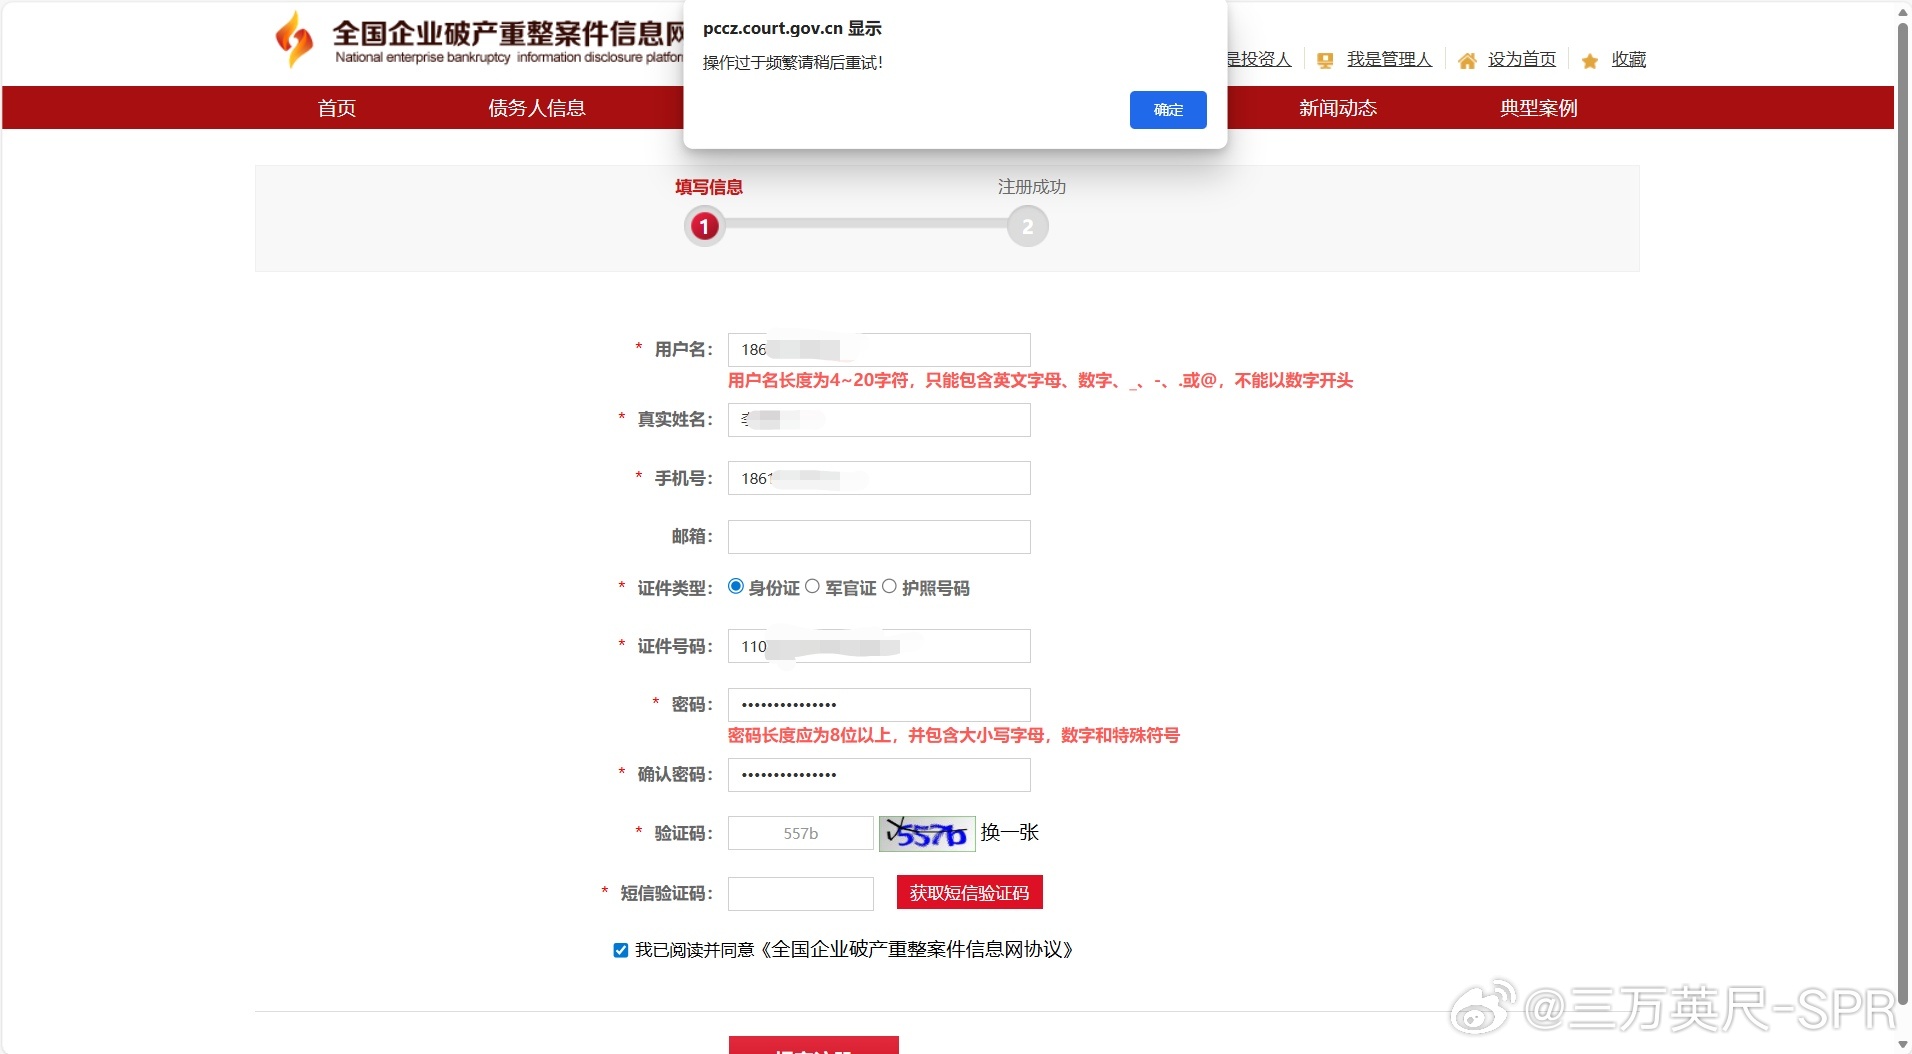Click the site title 全国企业破产重整案件信息网
The image size is (1912, 1054).
(x=508, y=33)
